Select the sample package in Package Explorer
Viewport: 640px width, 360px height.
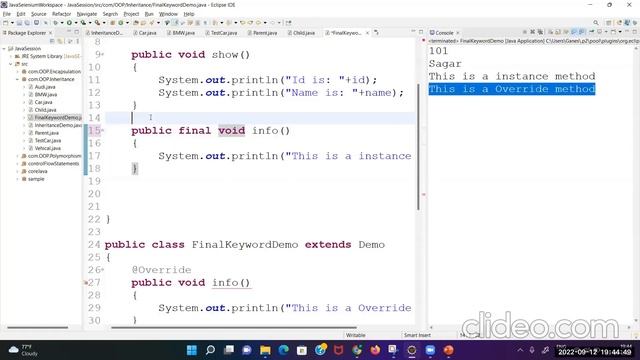click(x=36, y=179)
